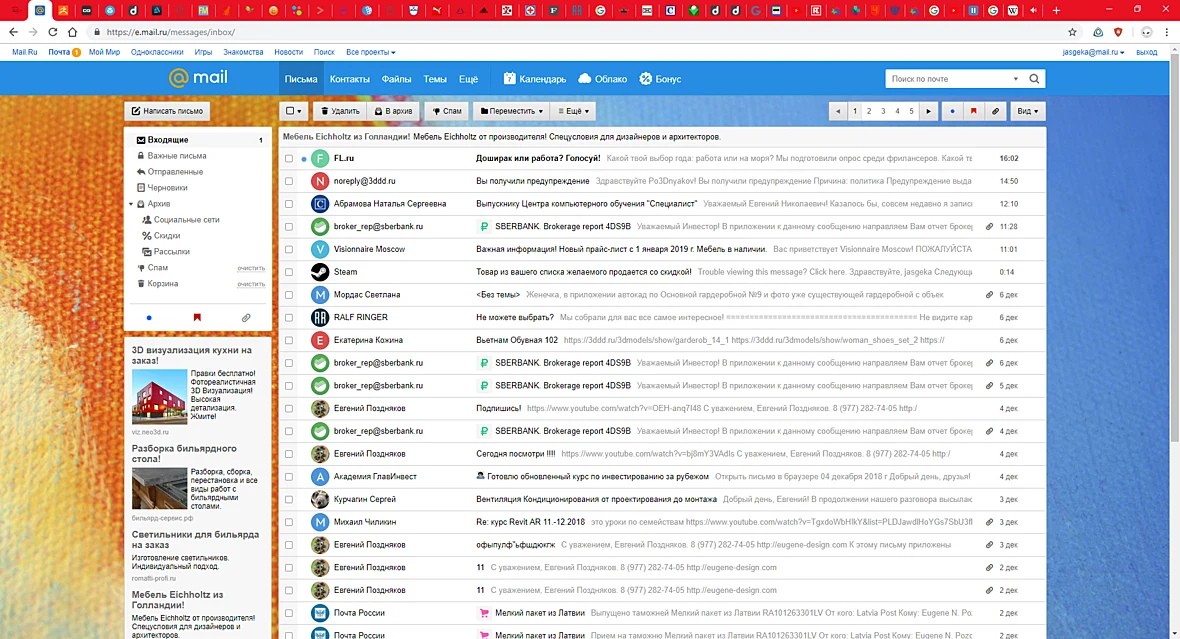
Task: Click the Удалить button
Action: click(339, 111)
